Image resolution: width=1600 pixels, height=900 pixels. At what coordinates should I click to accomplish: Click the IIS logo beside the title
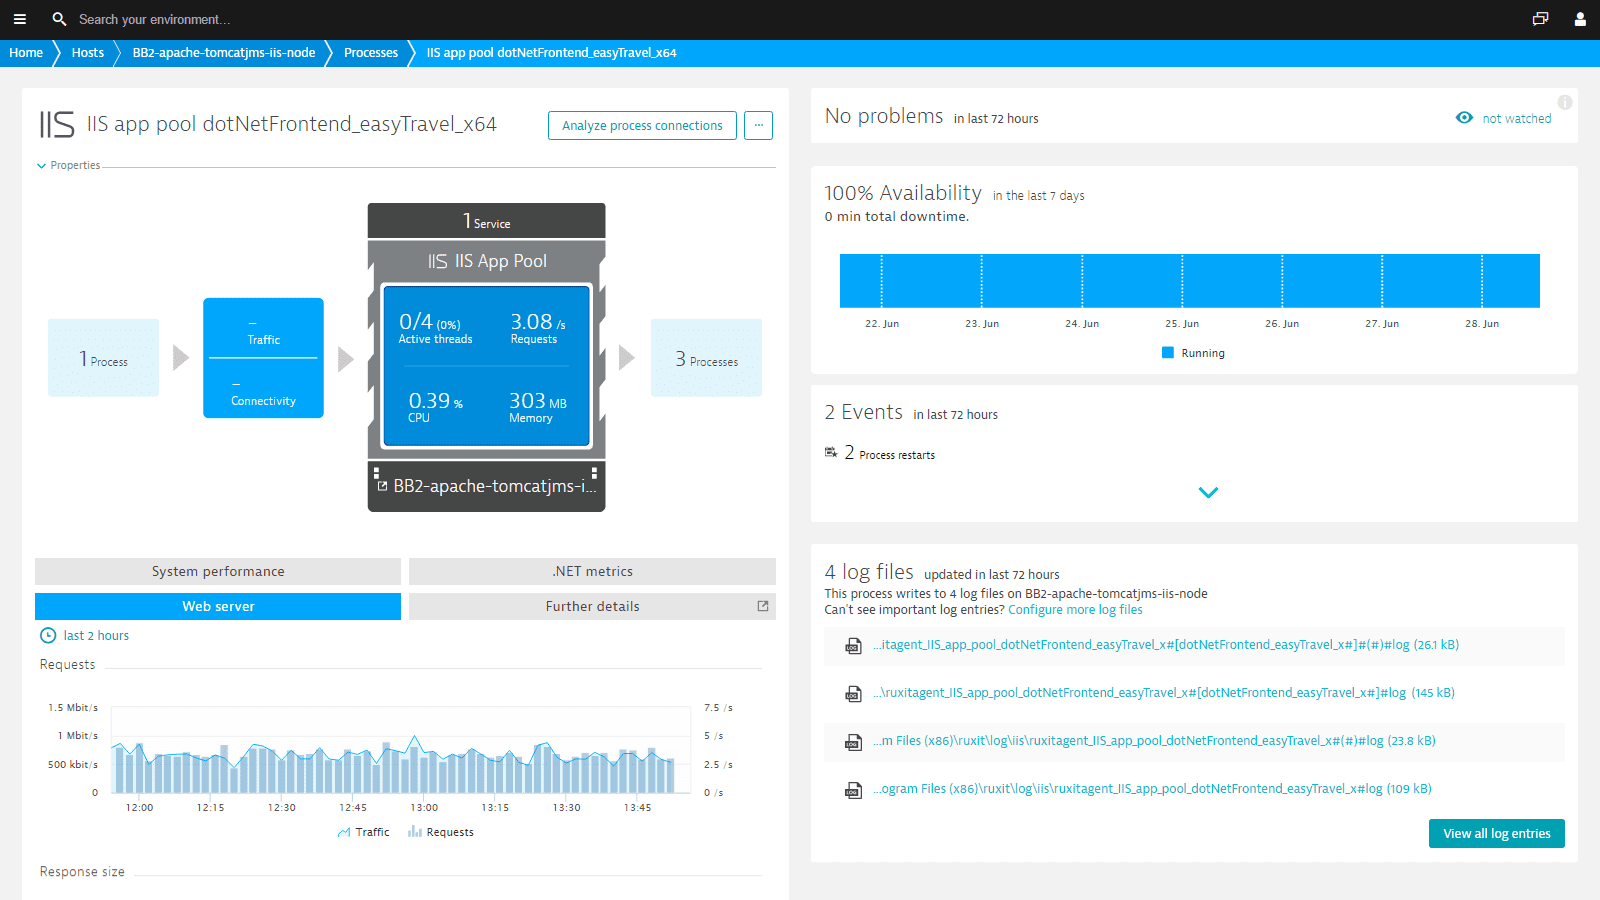pos(57,125)
